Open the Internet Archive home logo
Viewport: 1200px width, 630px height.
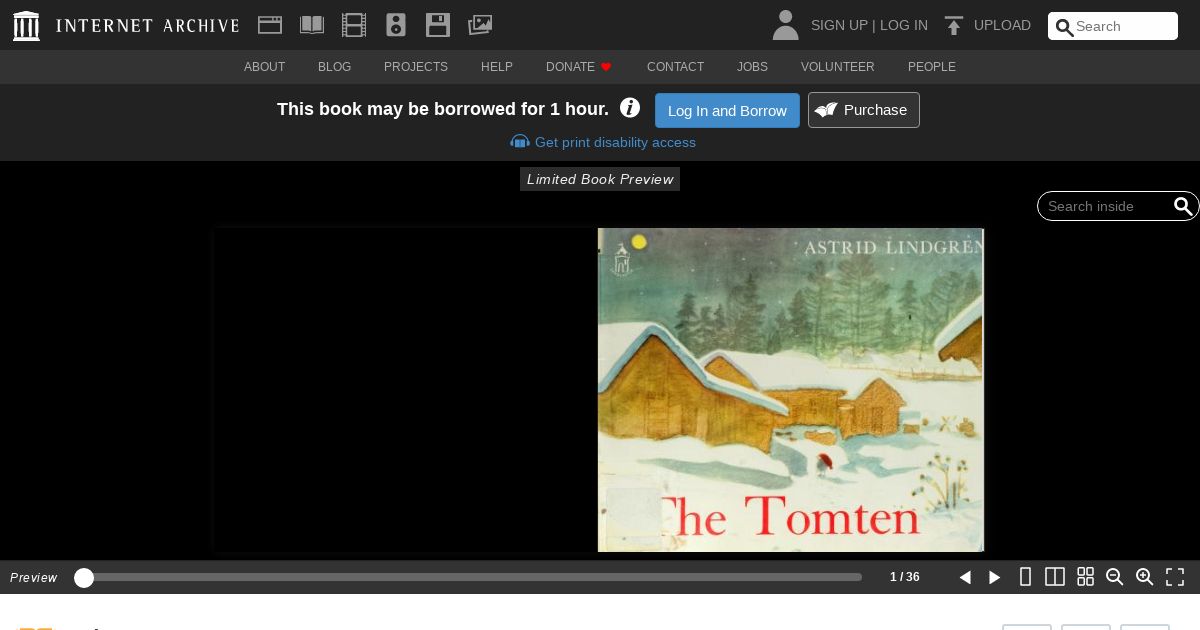point(26,26)
